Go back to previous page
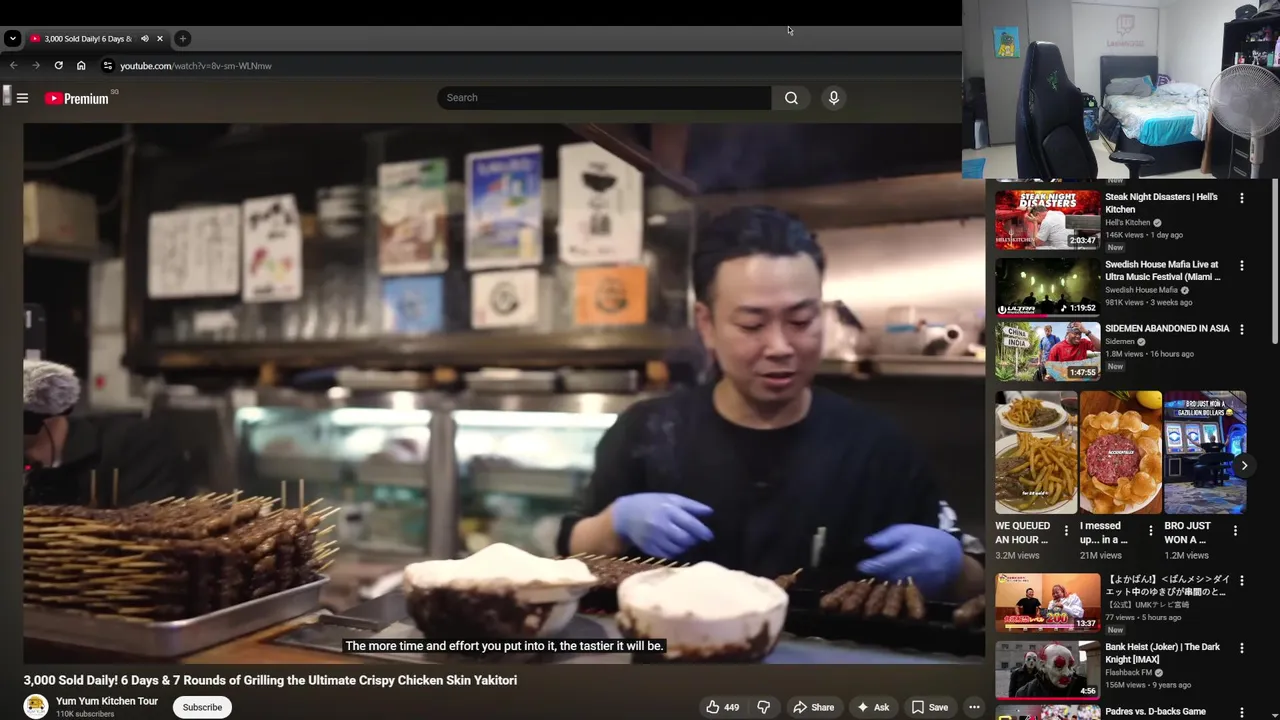The width and height of the screenshot is (1280, 720). [13, 66]
